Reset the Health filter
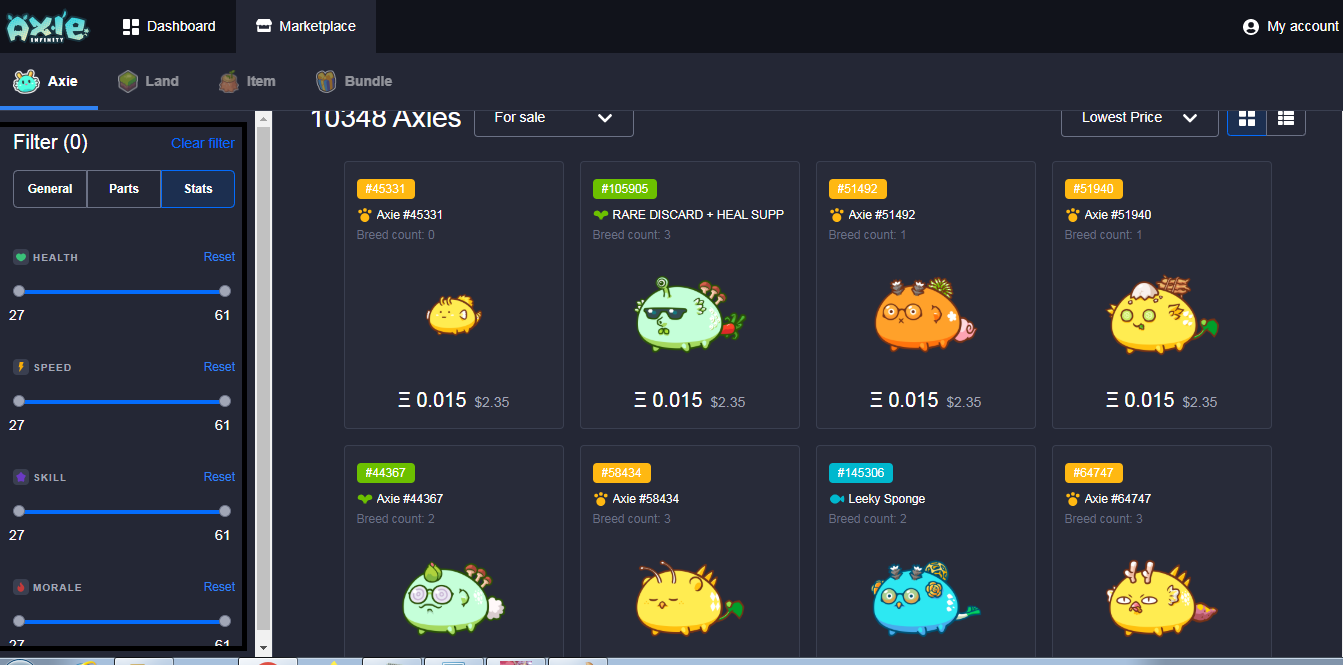This screenshot has width=1343, height=665. tap(219, 257)
